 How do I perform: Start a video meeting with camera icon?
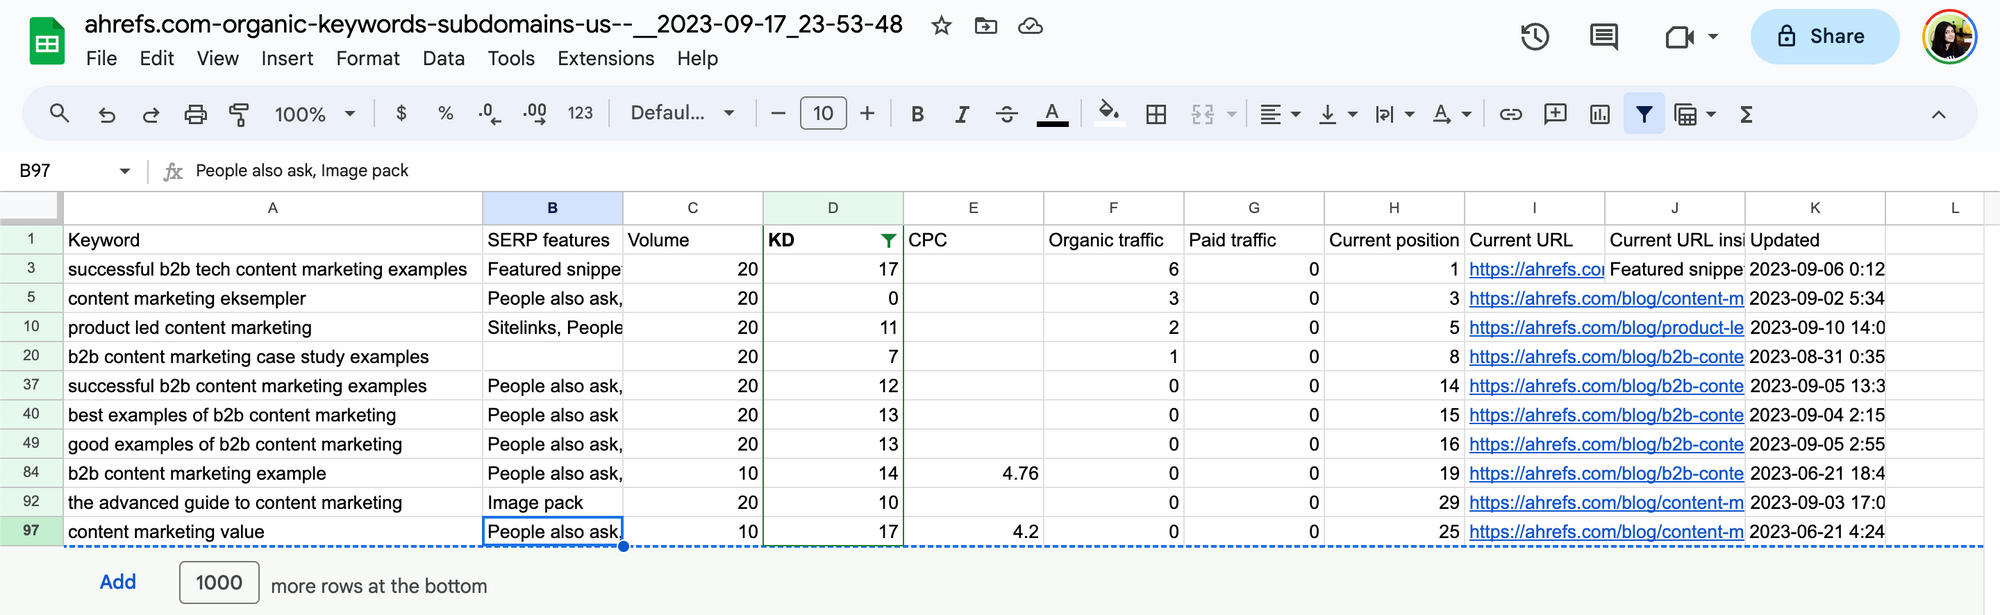coord(1680,37)
